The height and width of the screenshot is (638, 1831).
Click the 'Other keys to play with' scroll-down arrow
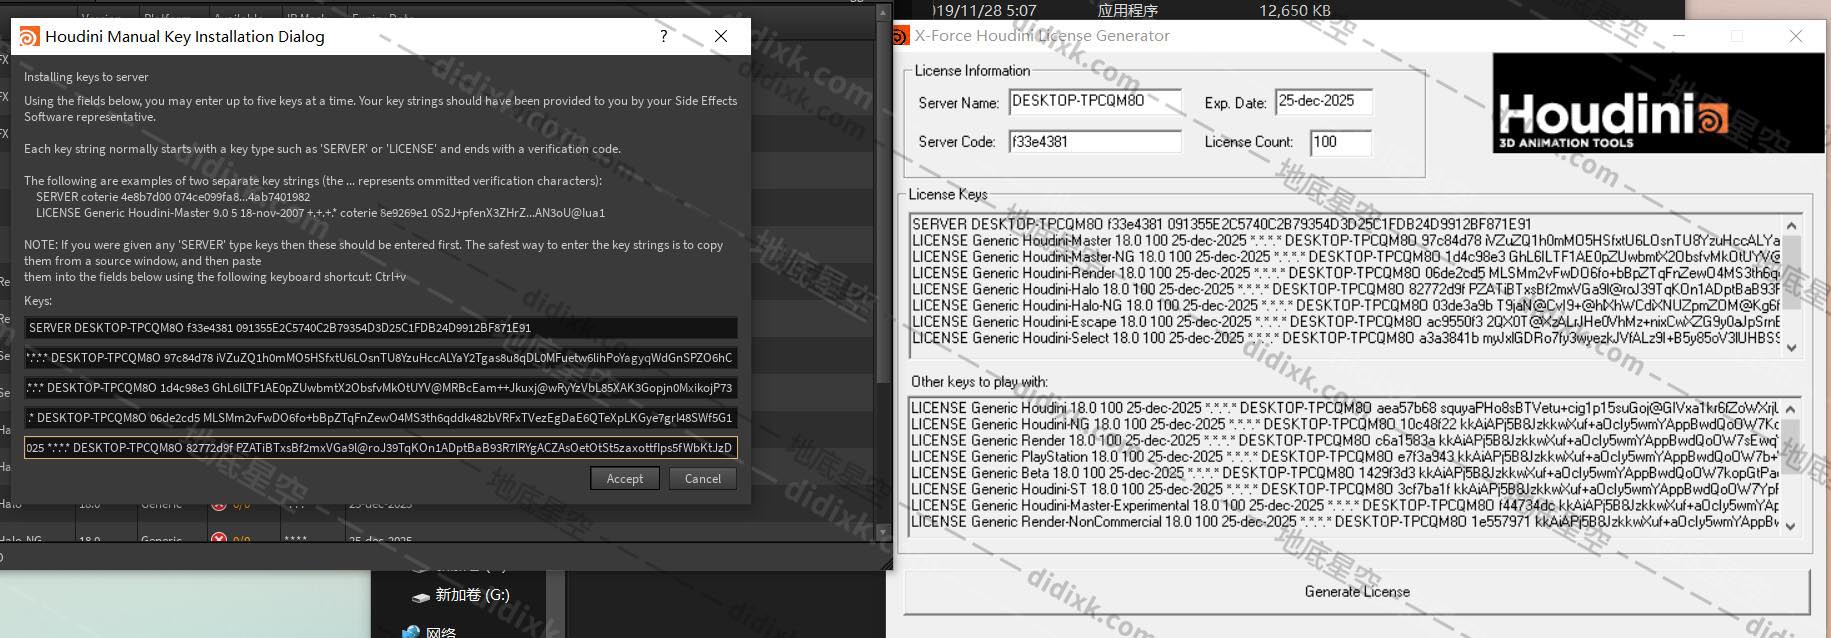(1791, 526)
